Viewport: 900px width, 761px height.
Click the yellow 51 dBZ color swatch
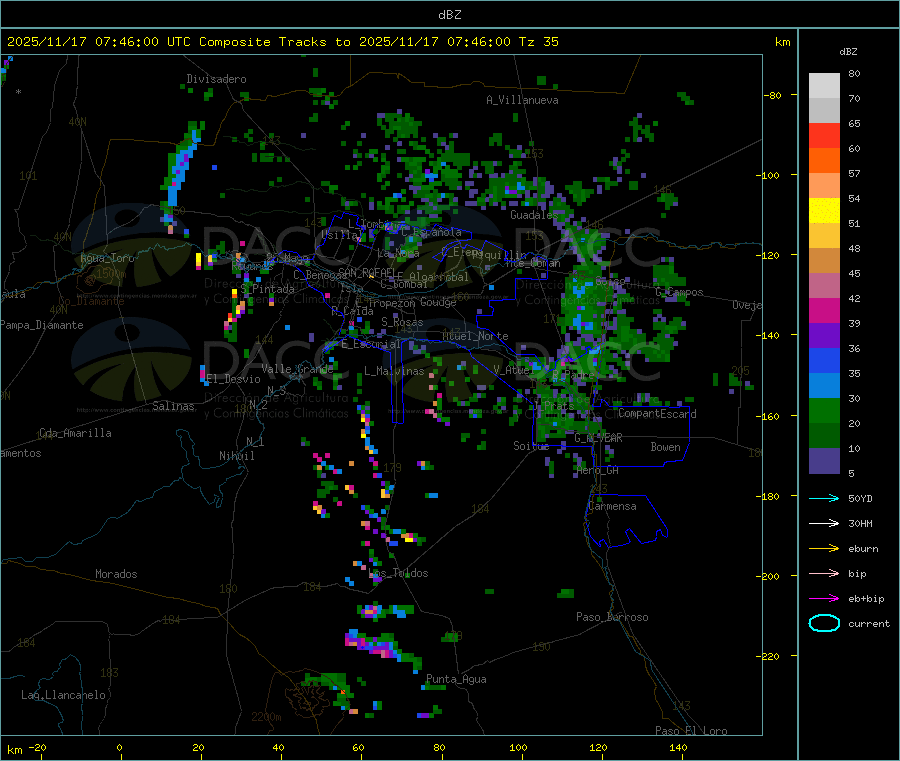tap(824, 211)
